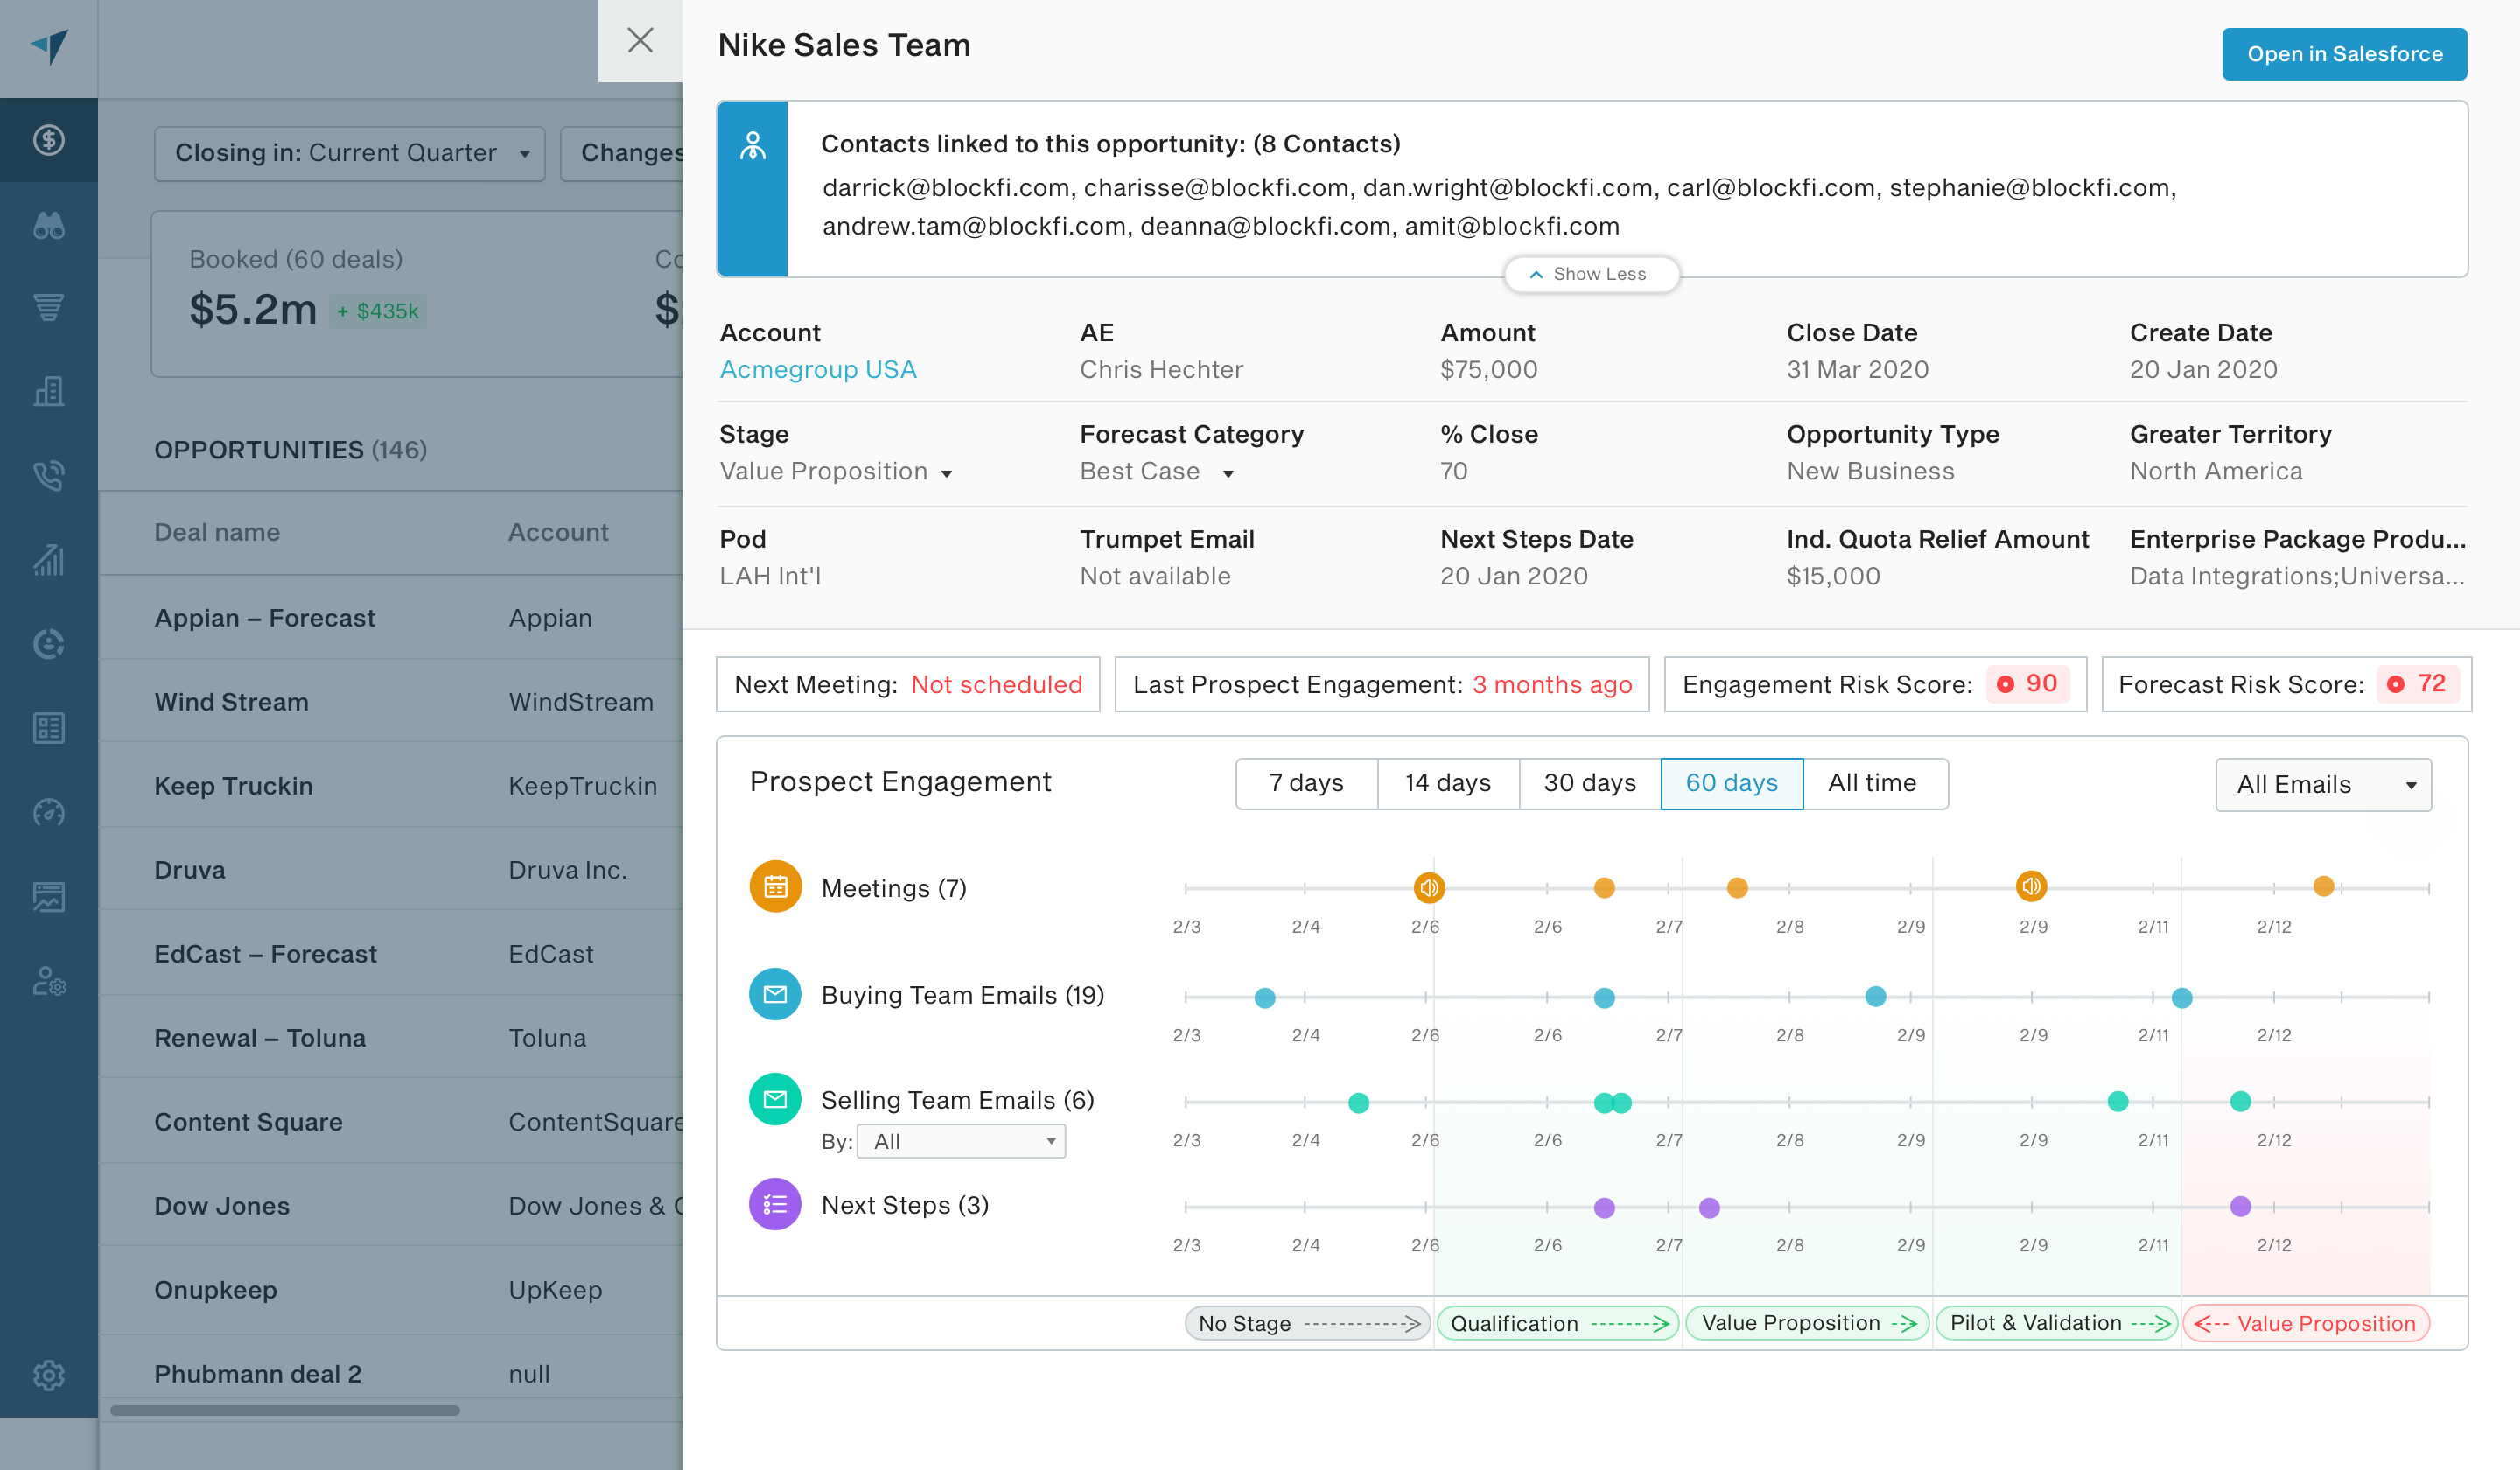Click the settings gear icon

click(x=48, y=1375)
